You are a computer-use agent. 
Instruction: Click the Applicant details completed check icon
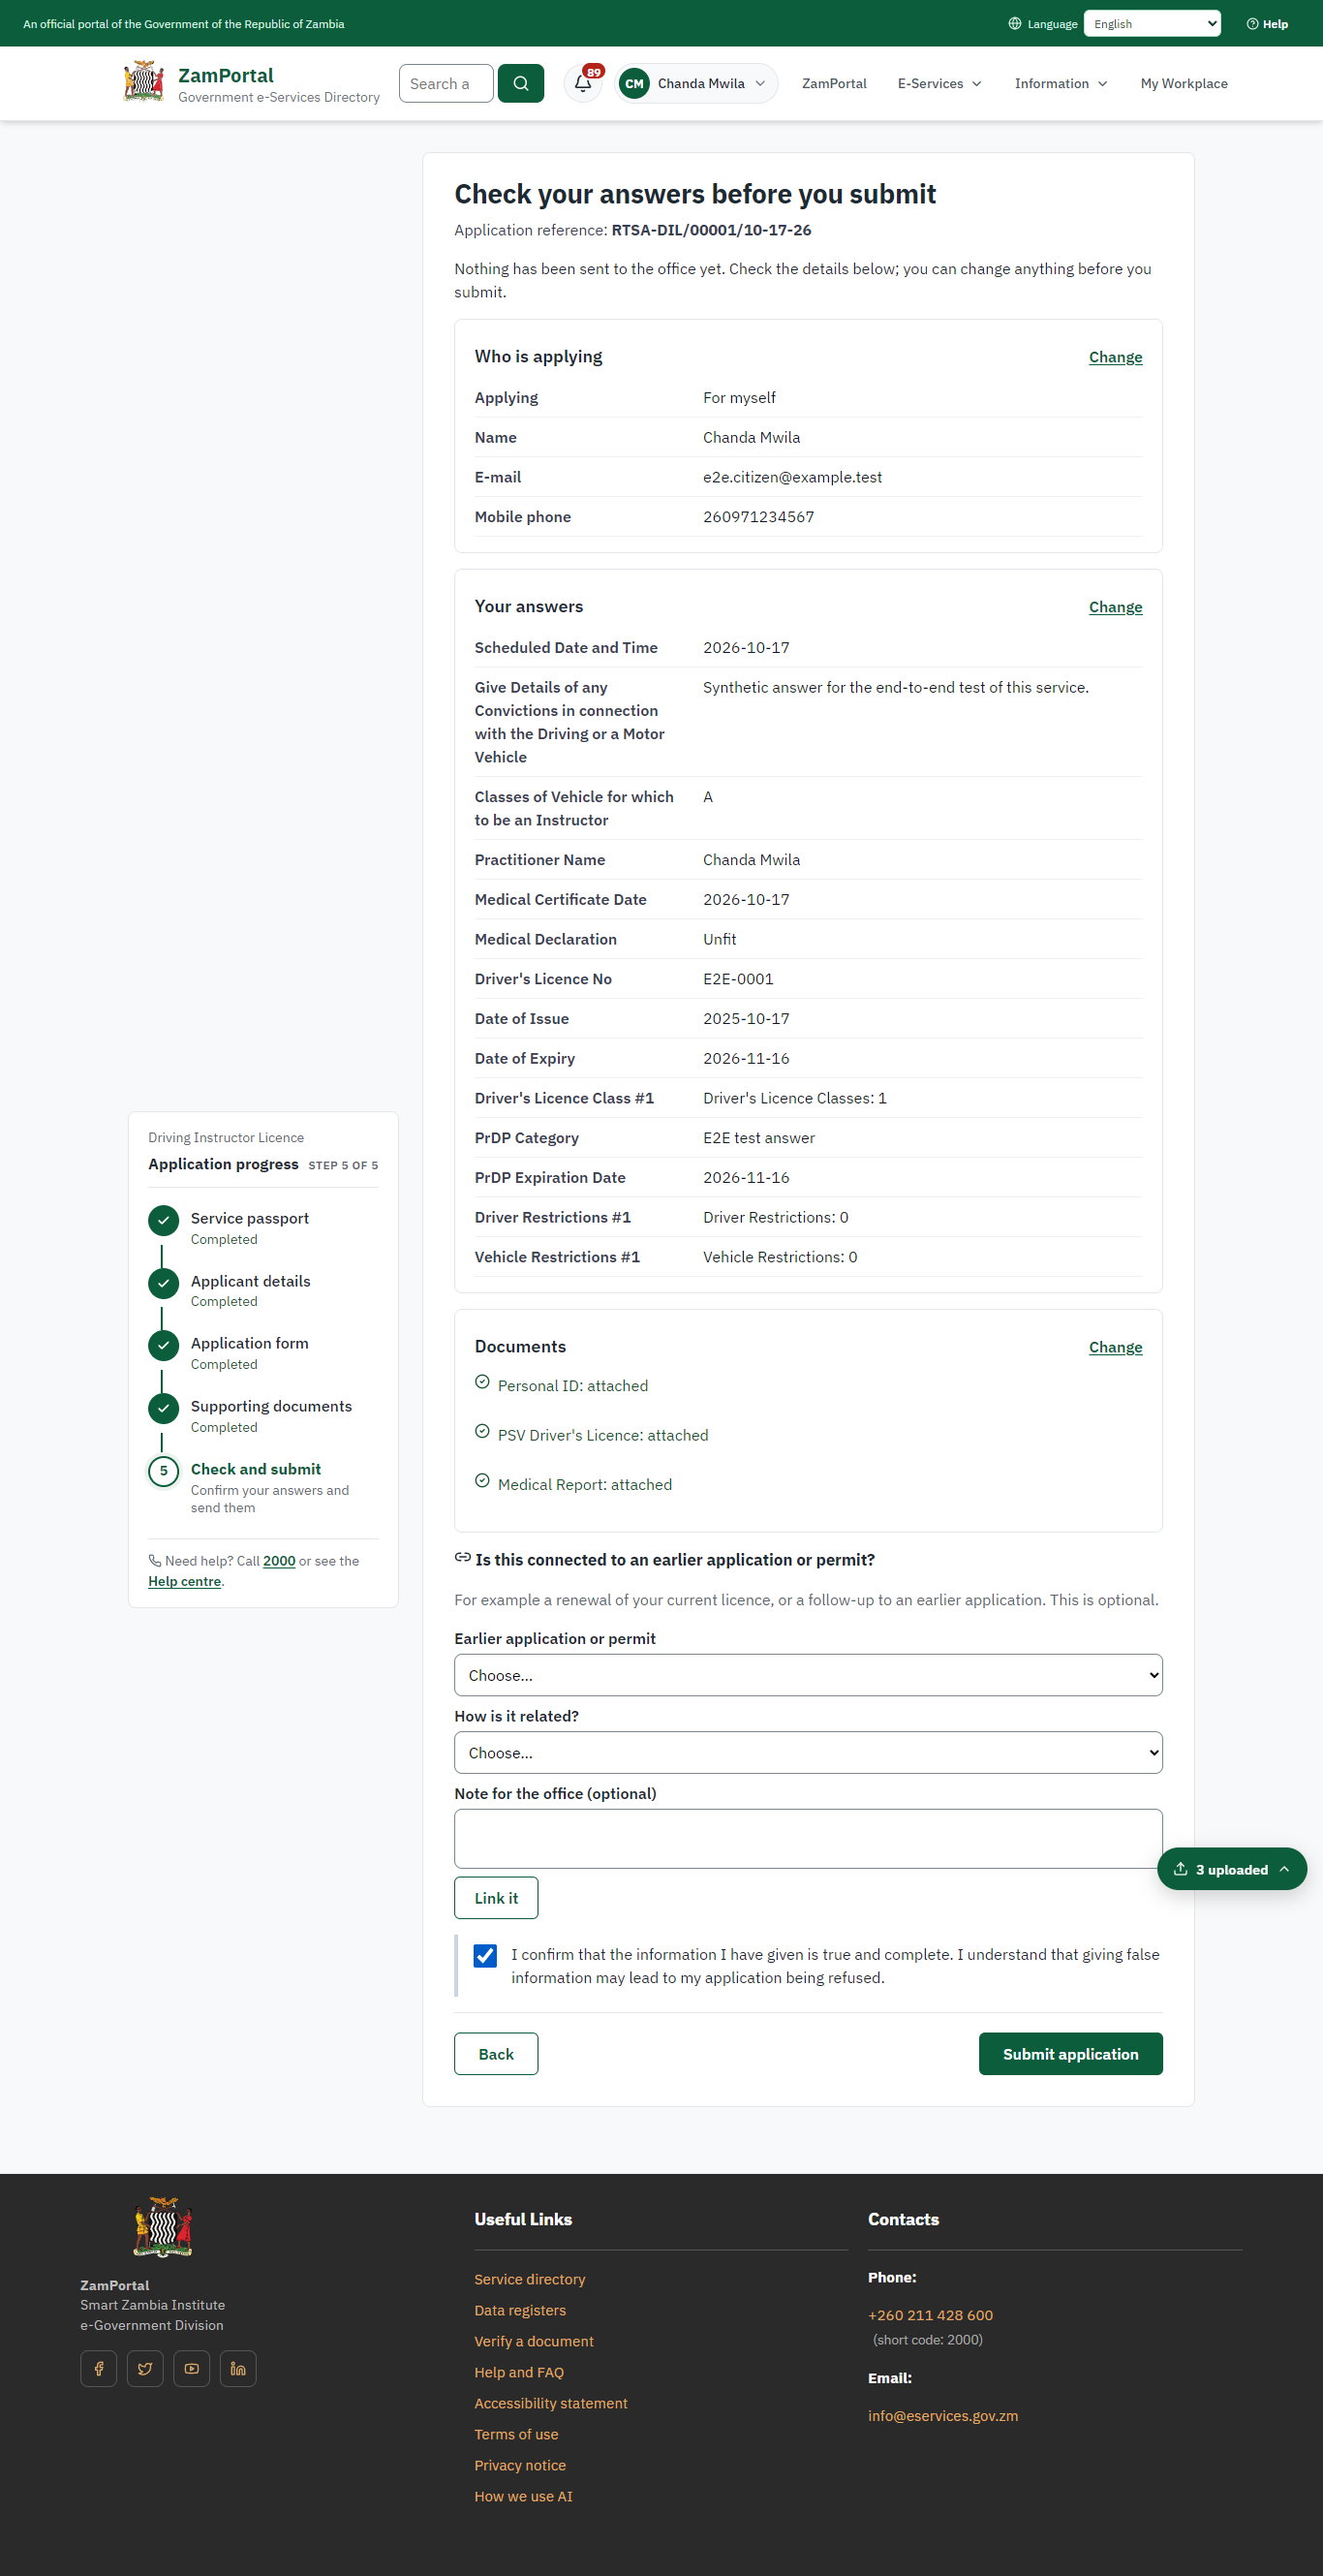[x=163, y=1283]
